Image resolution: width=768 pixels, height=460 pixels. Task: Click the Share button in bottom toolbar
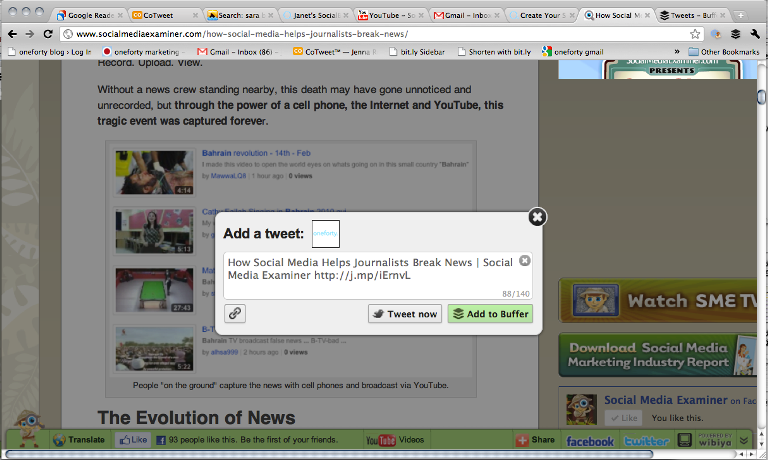click(535, 440)
